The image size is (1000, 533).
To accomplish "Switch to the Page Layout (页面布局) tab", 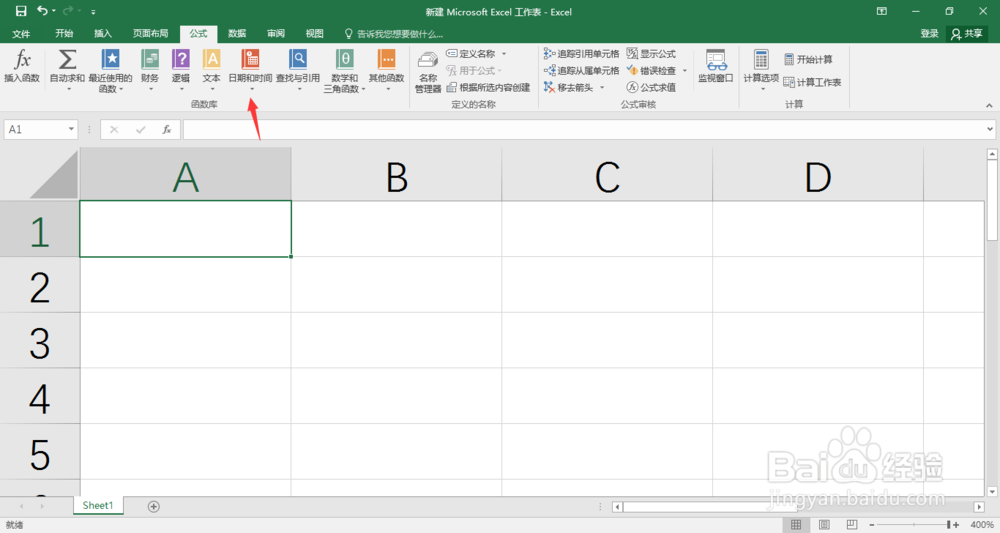I will [151, 34].
